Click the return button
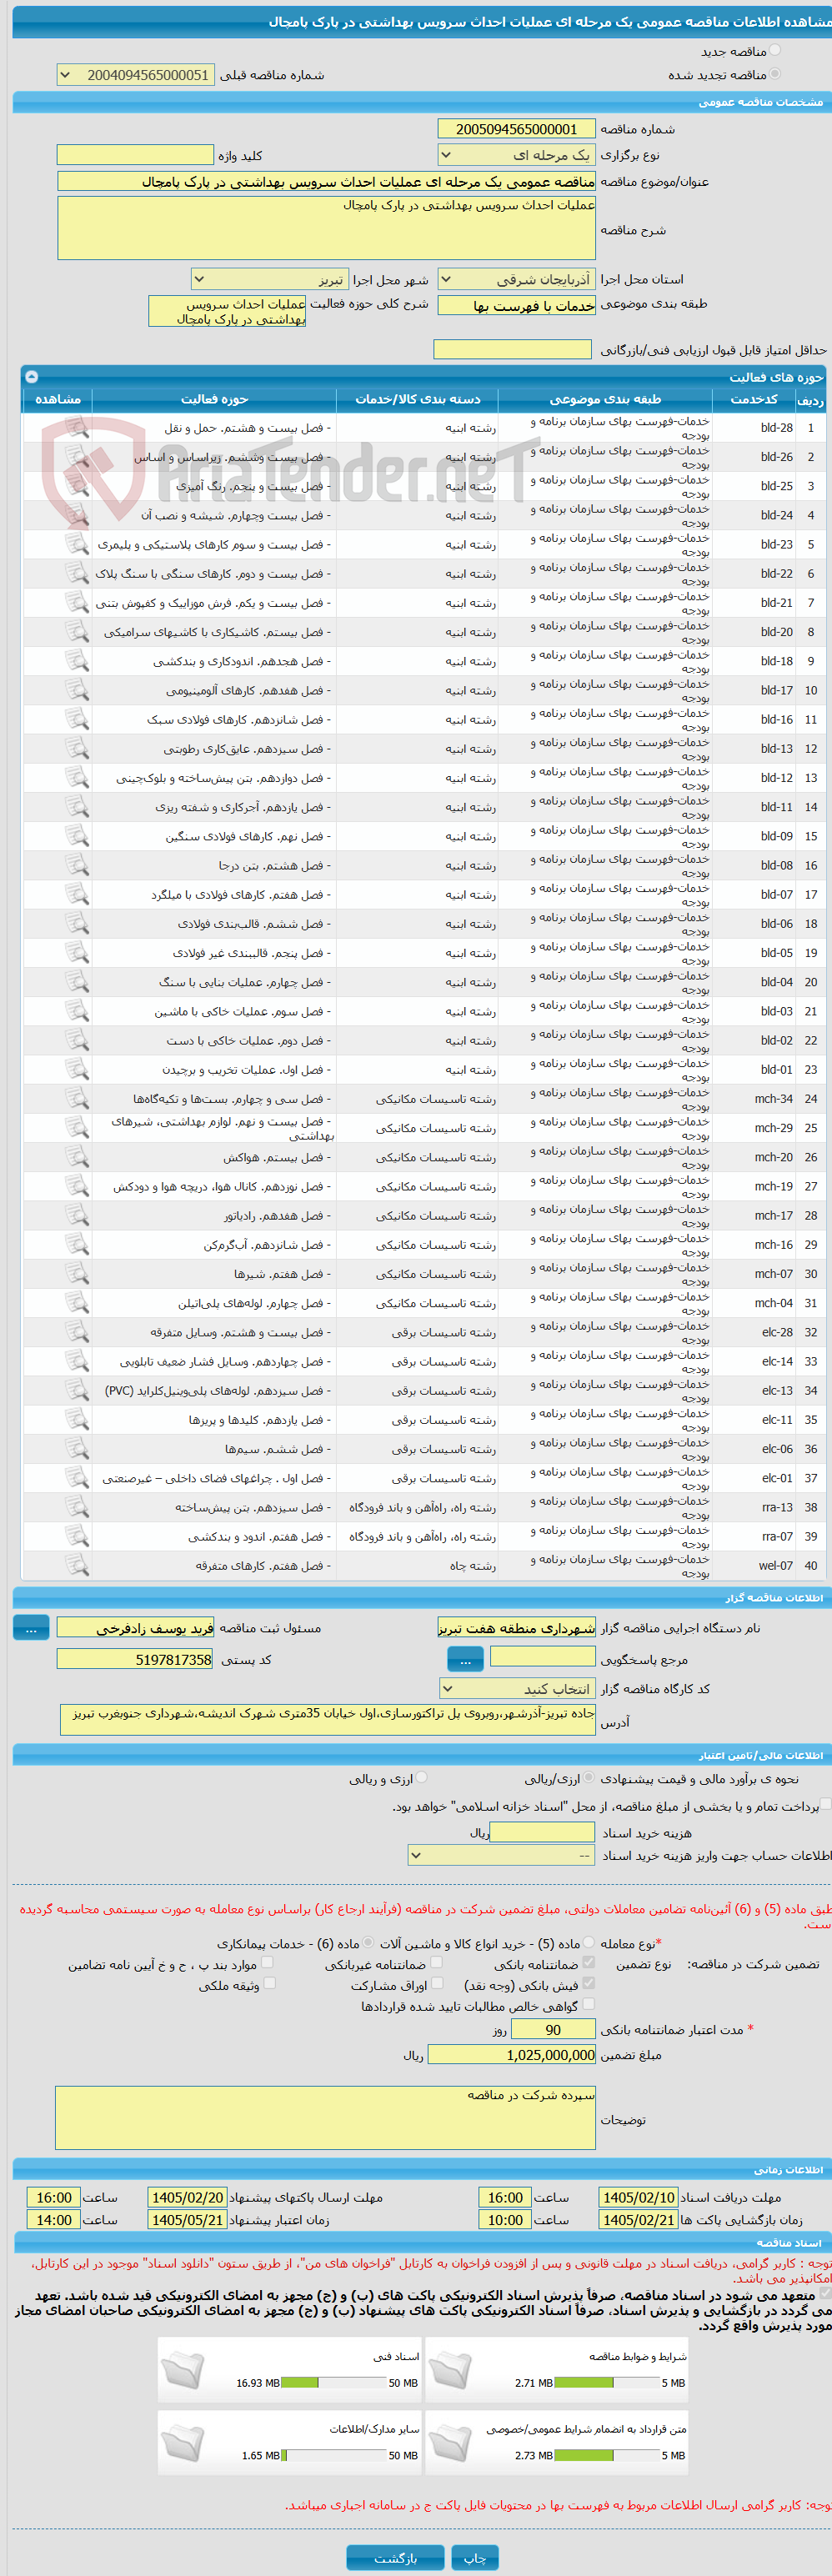Screen dimensions: 832x2576 [x=395, y=2558]
